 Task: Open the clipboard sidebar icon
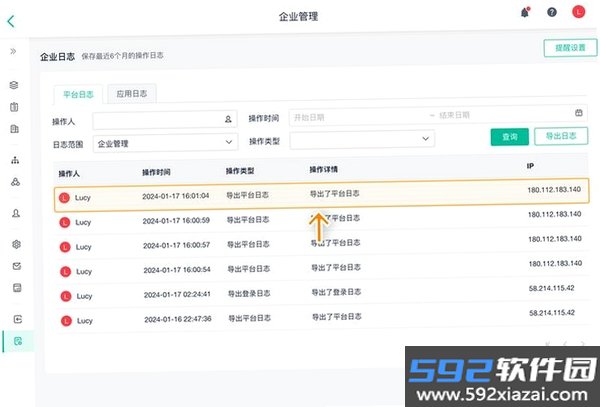(x=14, y=107)
